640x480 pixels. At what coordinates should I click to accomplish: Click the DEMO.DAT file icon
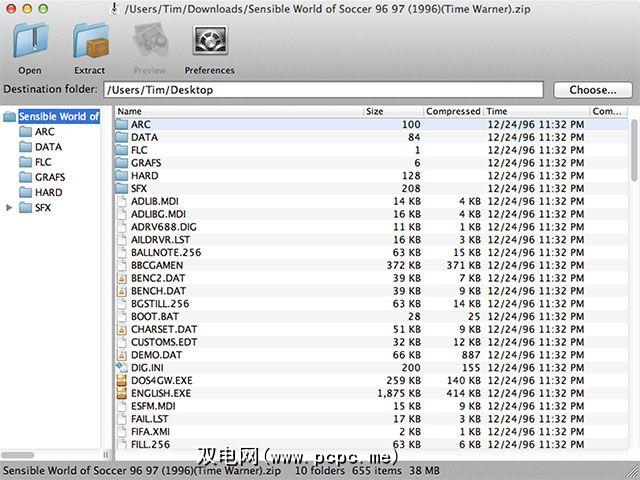tap(122, 355)
